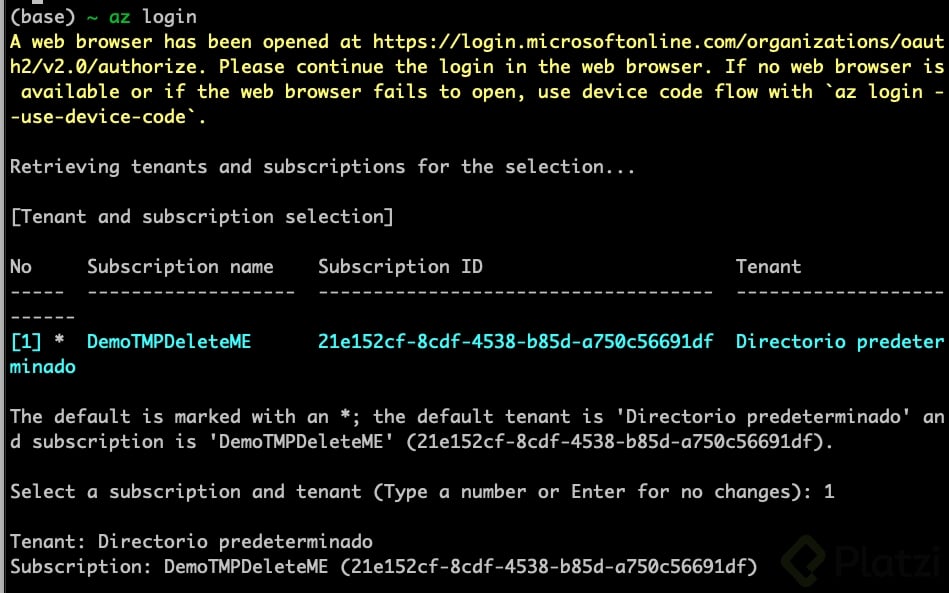Click the final 'Subscription: DemoTMPDeleteME' line
This screenshot has height=593, width=949.
click(x=384, y=566)
